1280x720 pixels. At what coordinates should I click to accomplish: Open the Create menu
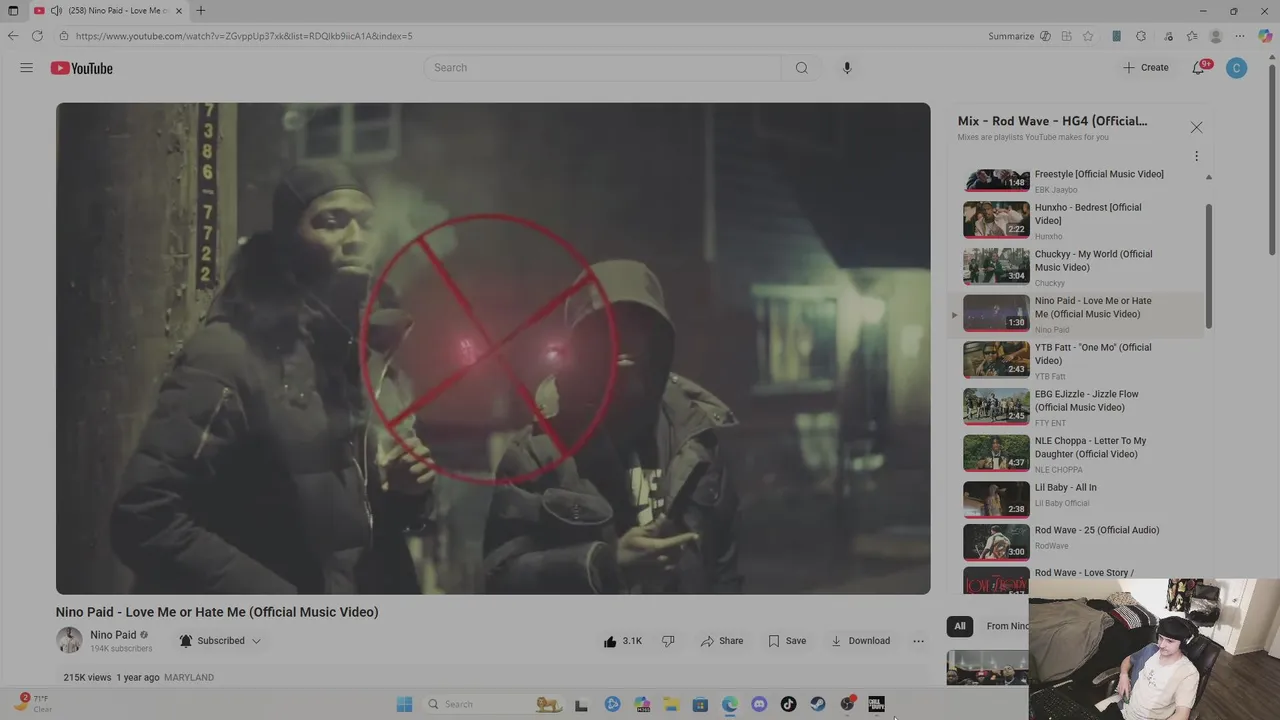(x=1146, y=68)
